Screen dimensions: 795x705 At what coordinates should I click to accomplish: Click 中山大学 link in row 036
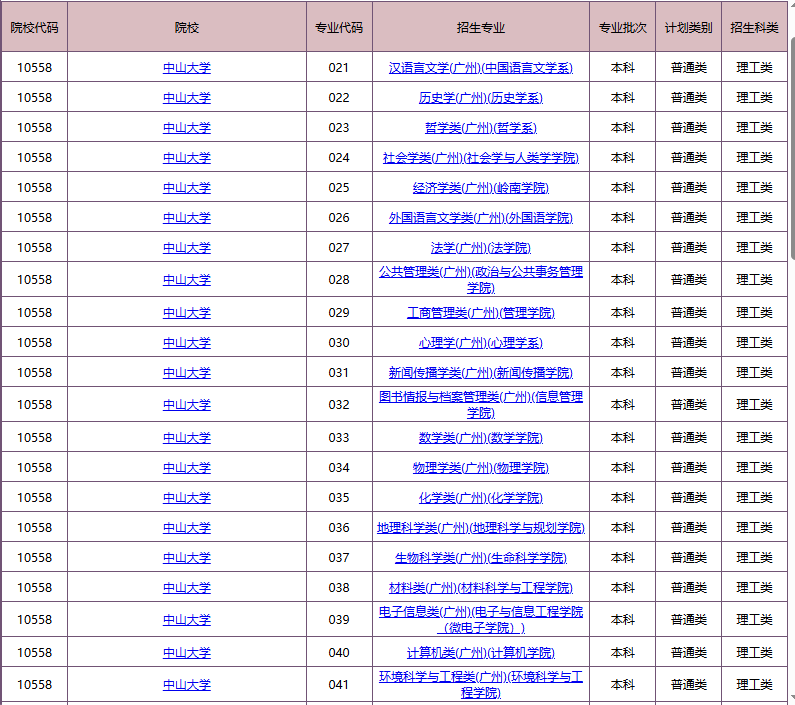coord(187,527)
